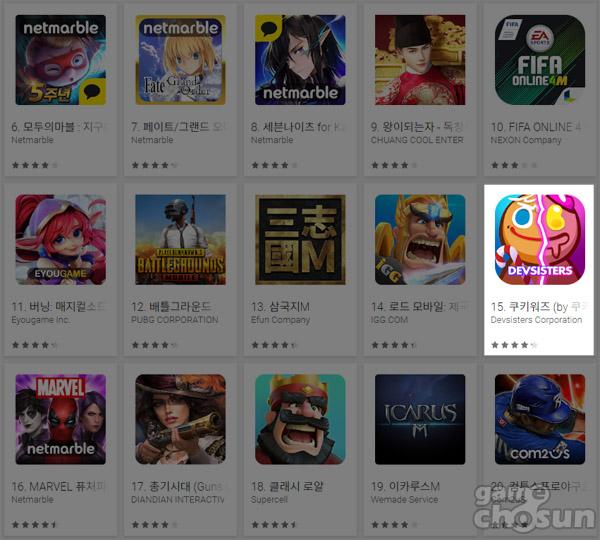Select the PUBG Battlegrounds Mobile icon
This screenshot has height=540, width=600.
point(180,240)
